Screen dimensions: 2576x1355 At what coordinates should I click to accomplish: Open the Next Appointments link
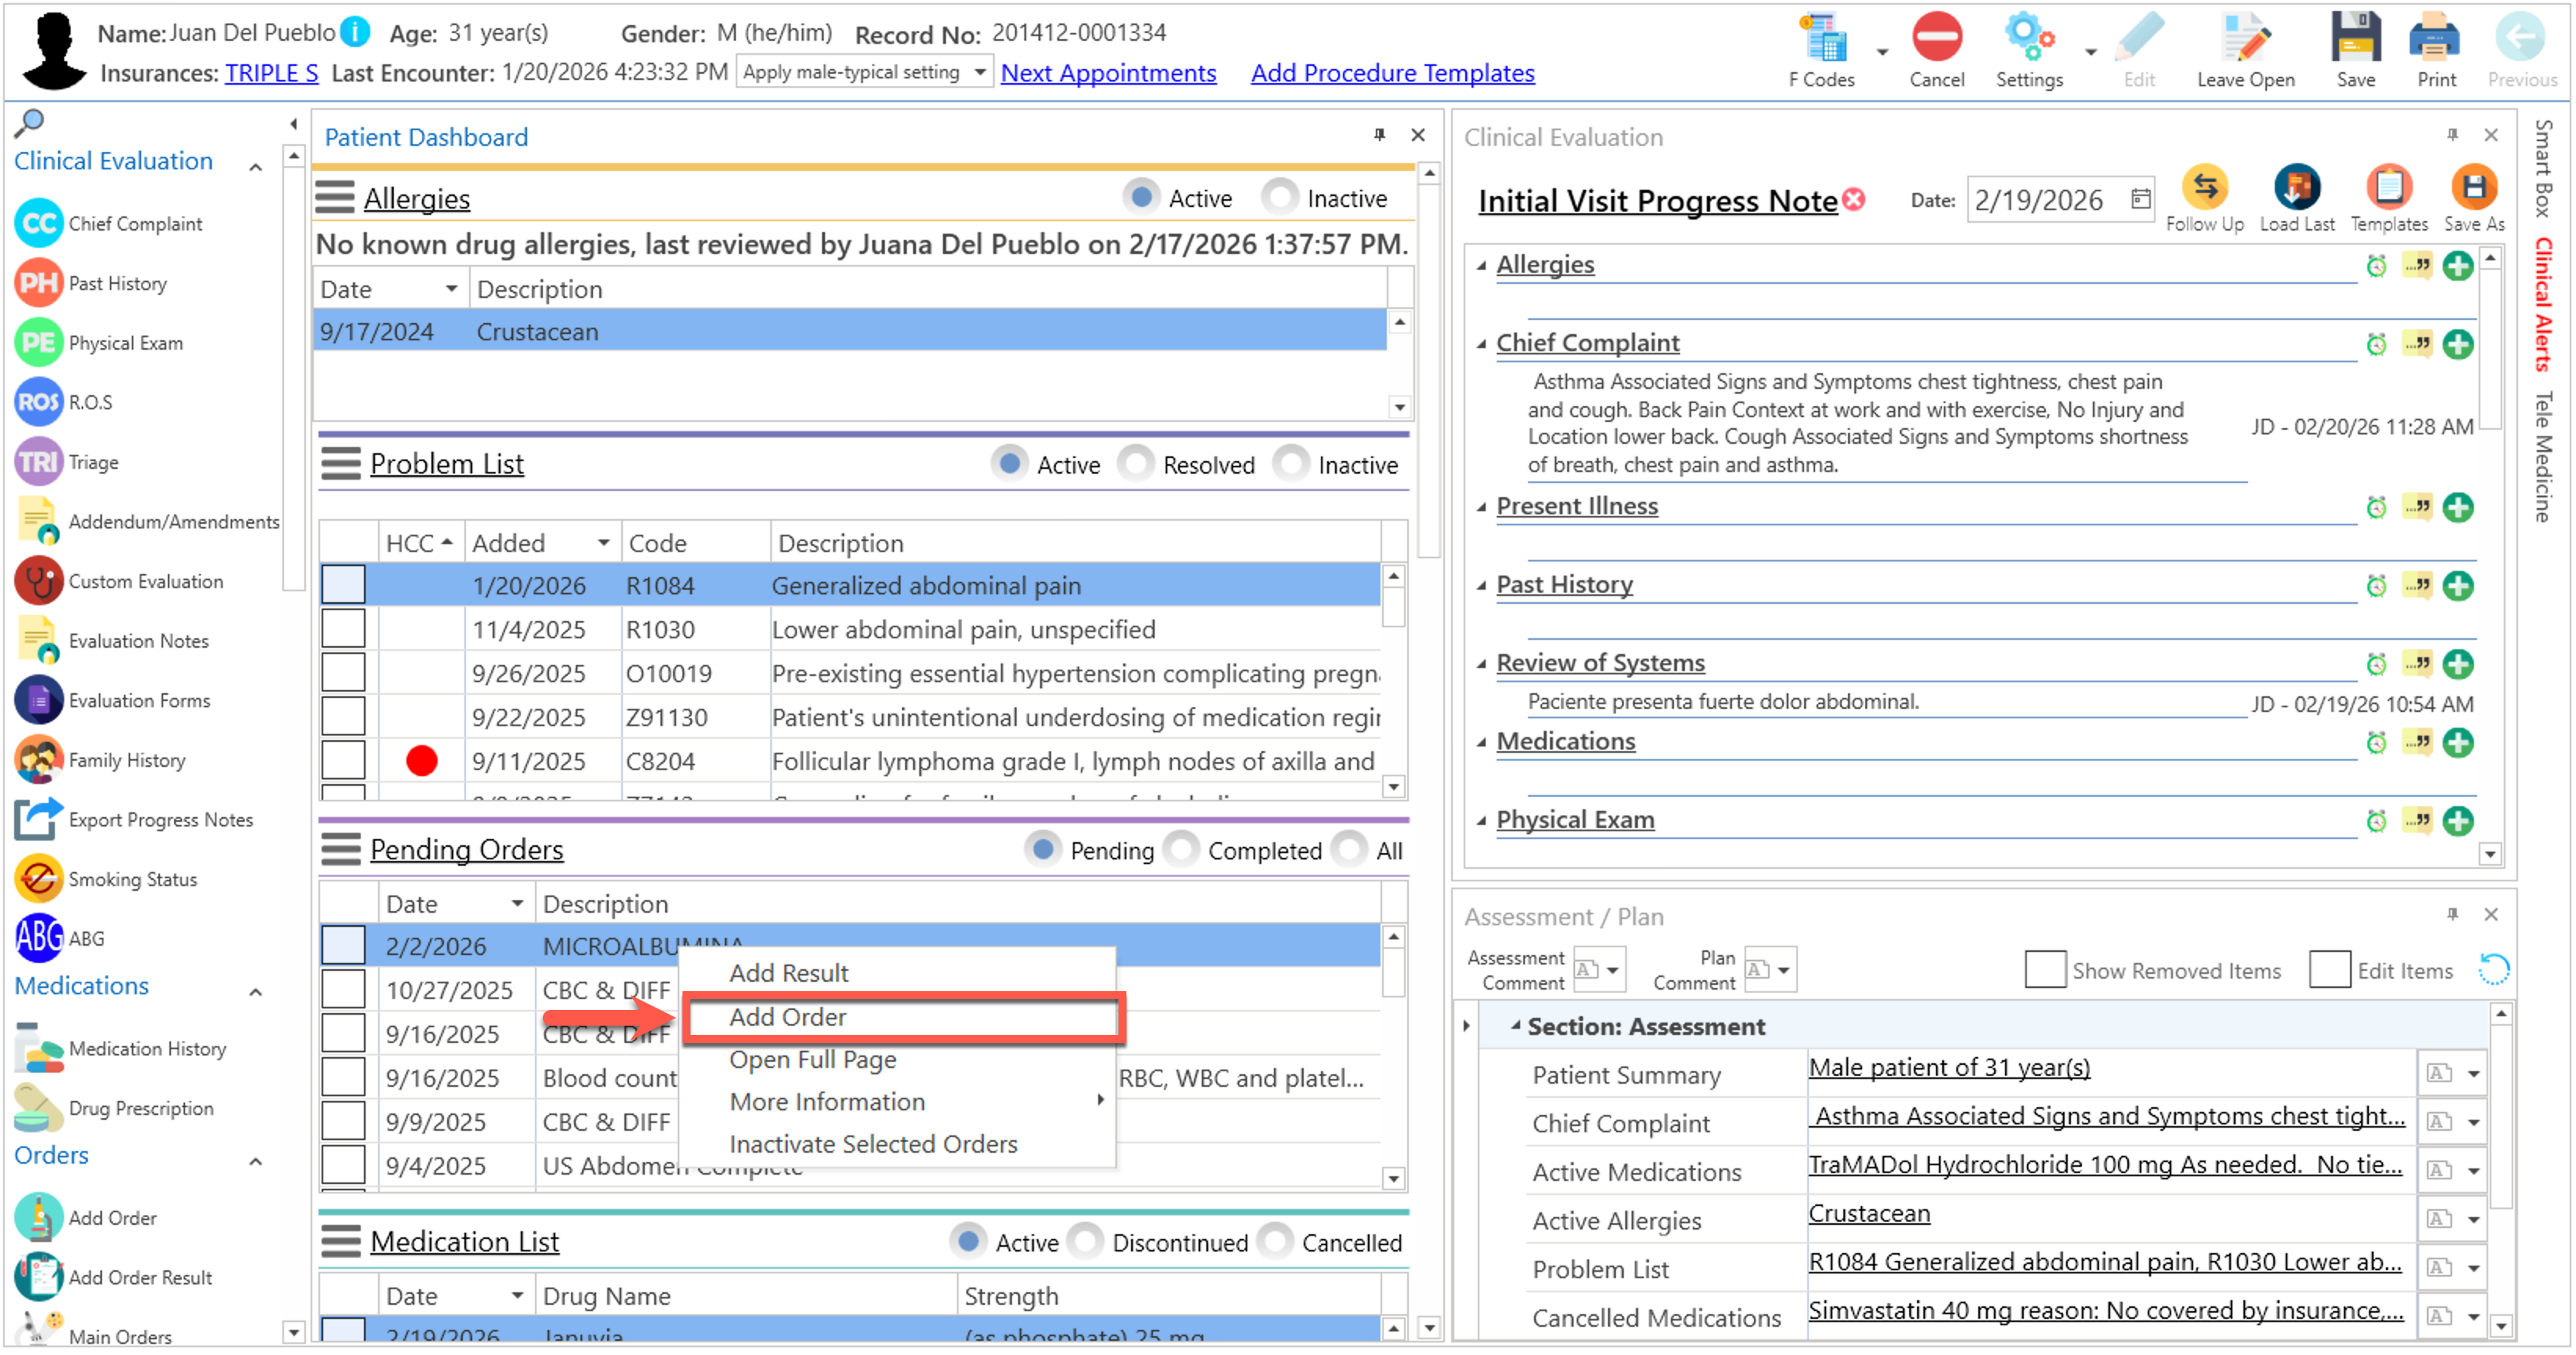pyautogui.click(x=1108, y=73)
